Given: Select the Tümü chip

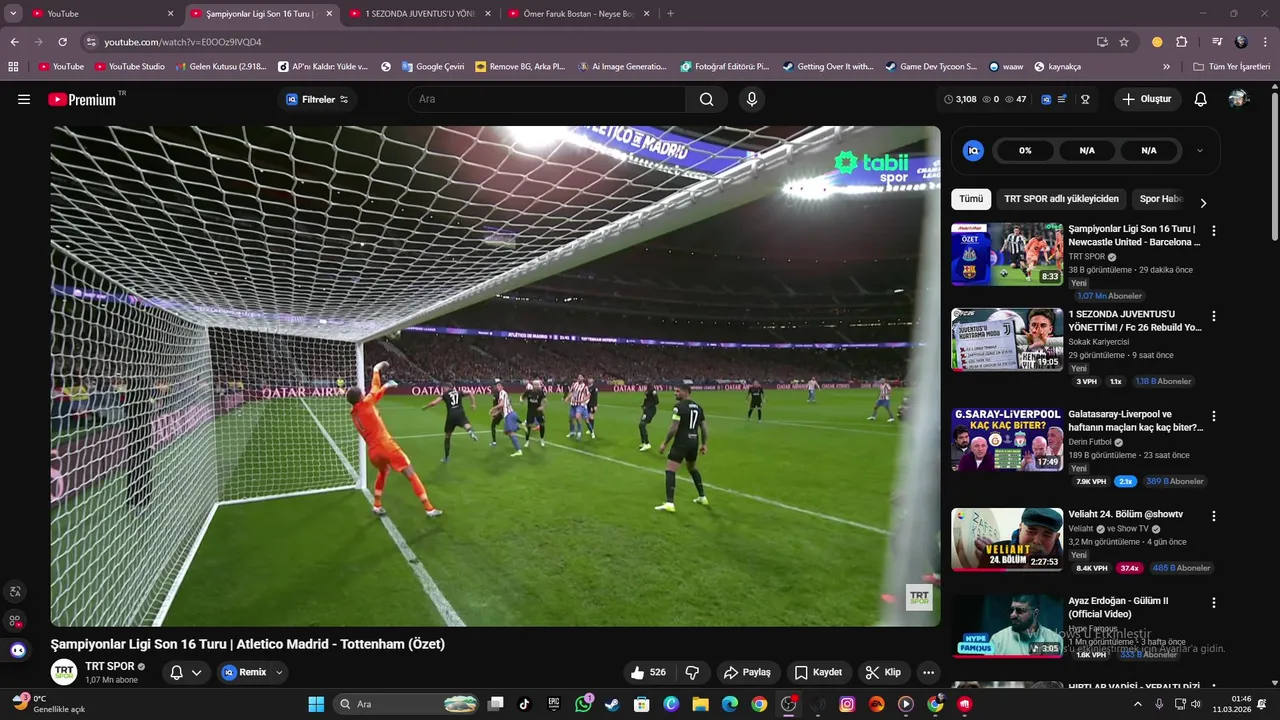Looking at the screenshot, I should 971,199.
